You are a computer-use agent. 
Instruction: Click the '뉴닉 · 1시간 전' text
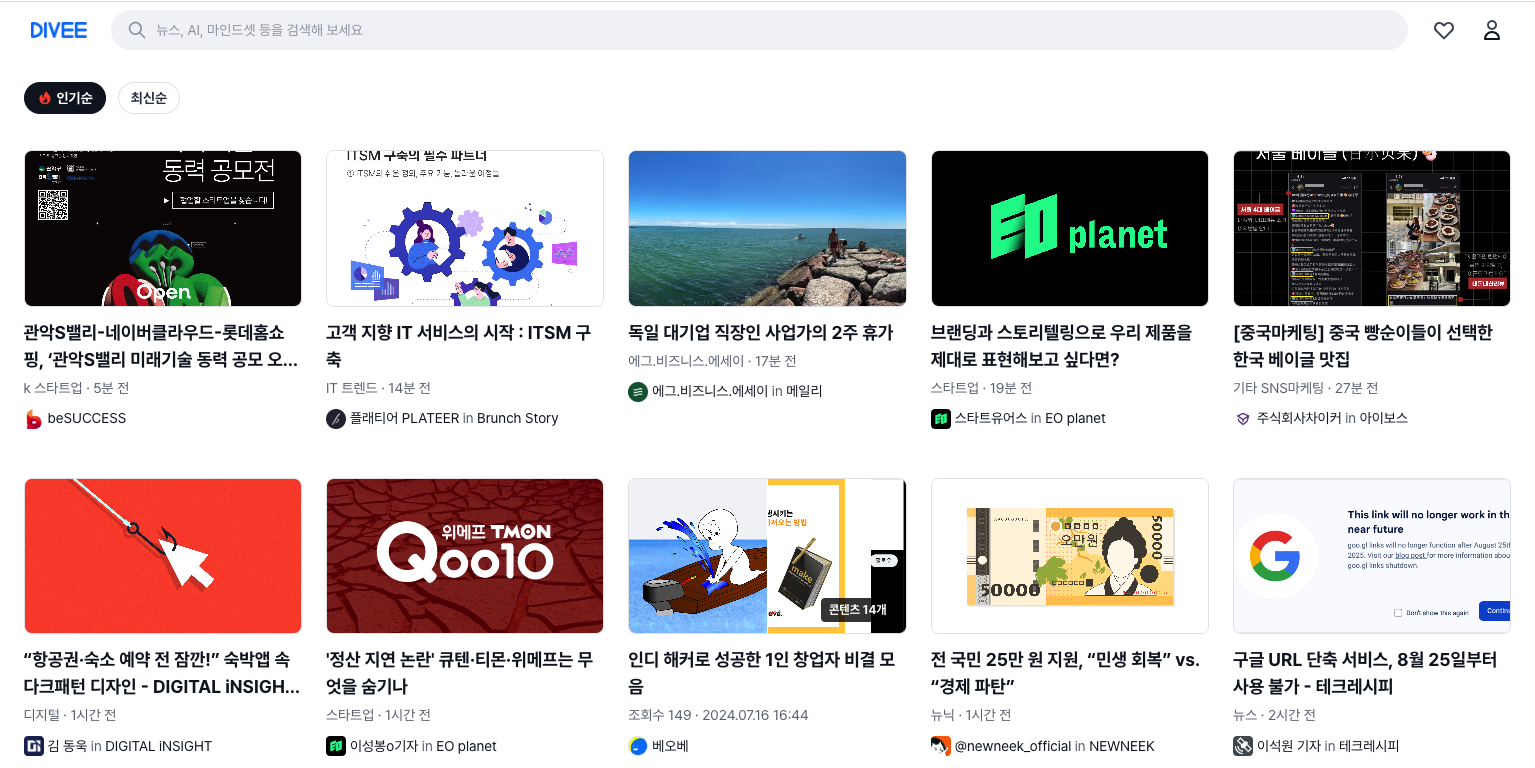(x=971, y=715)
